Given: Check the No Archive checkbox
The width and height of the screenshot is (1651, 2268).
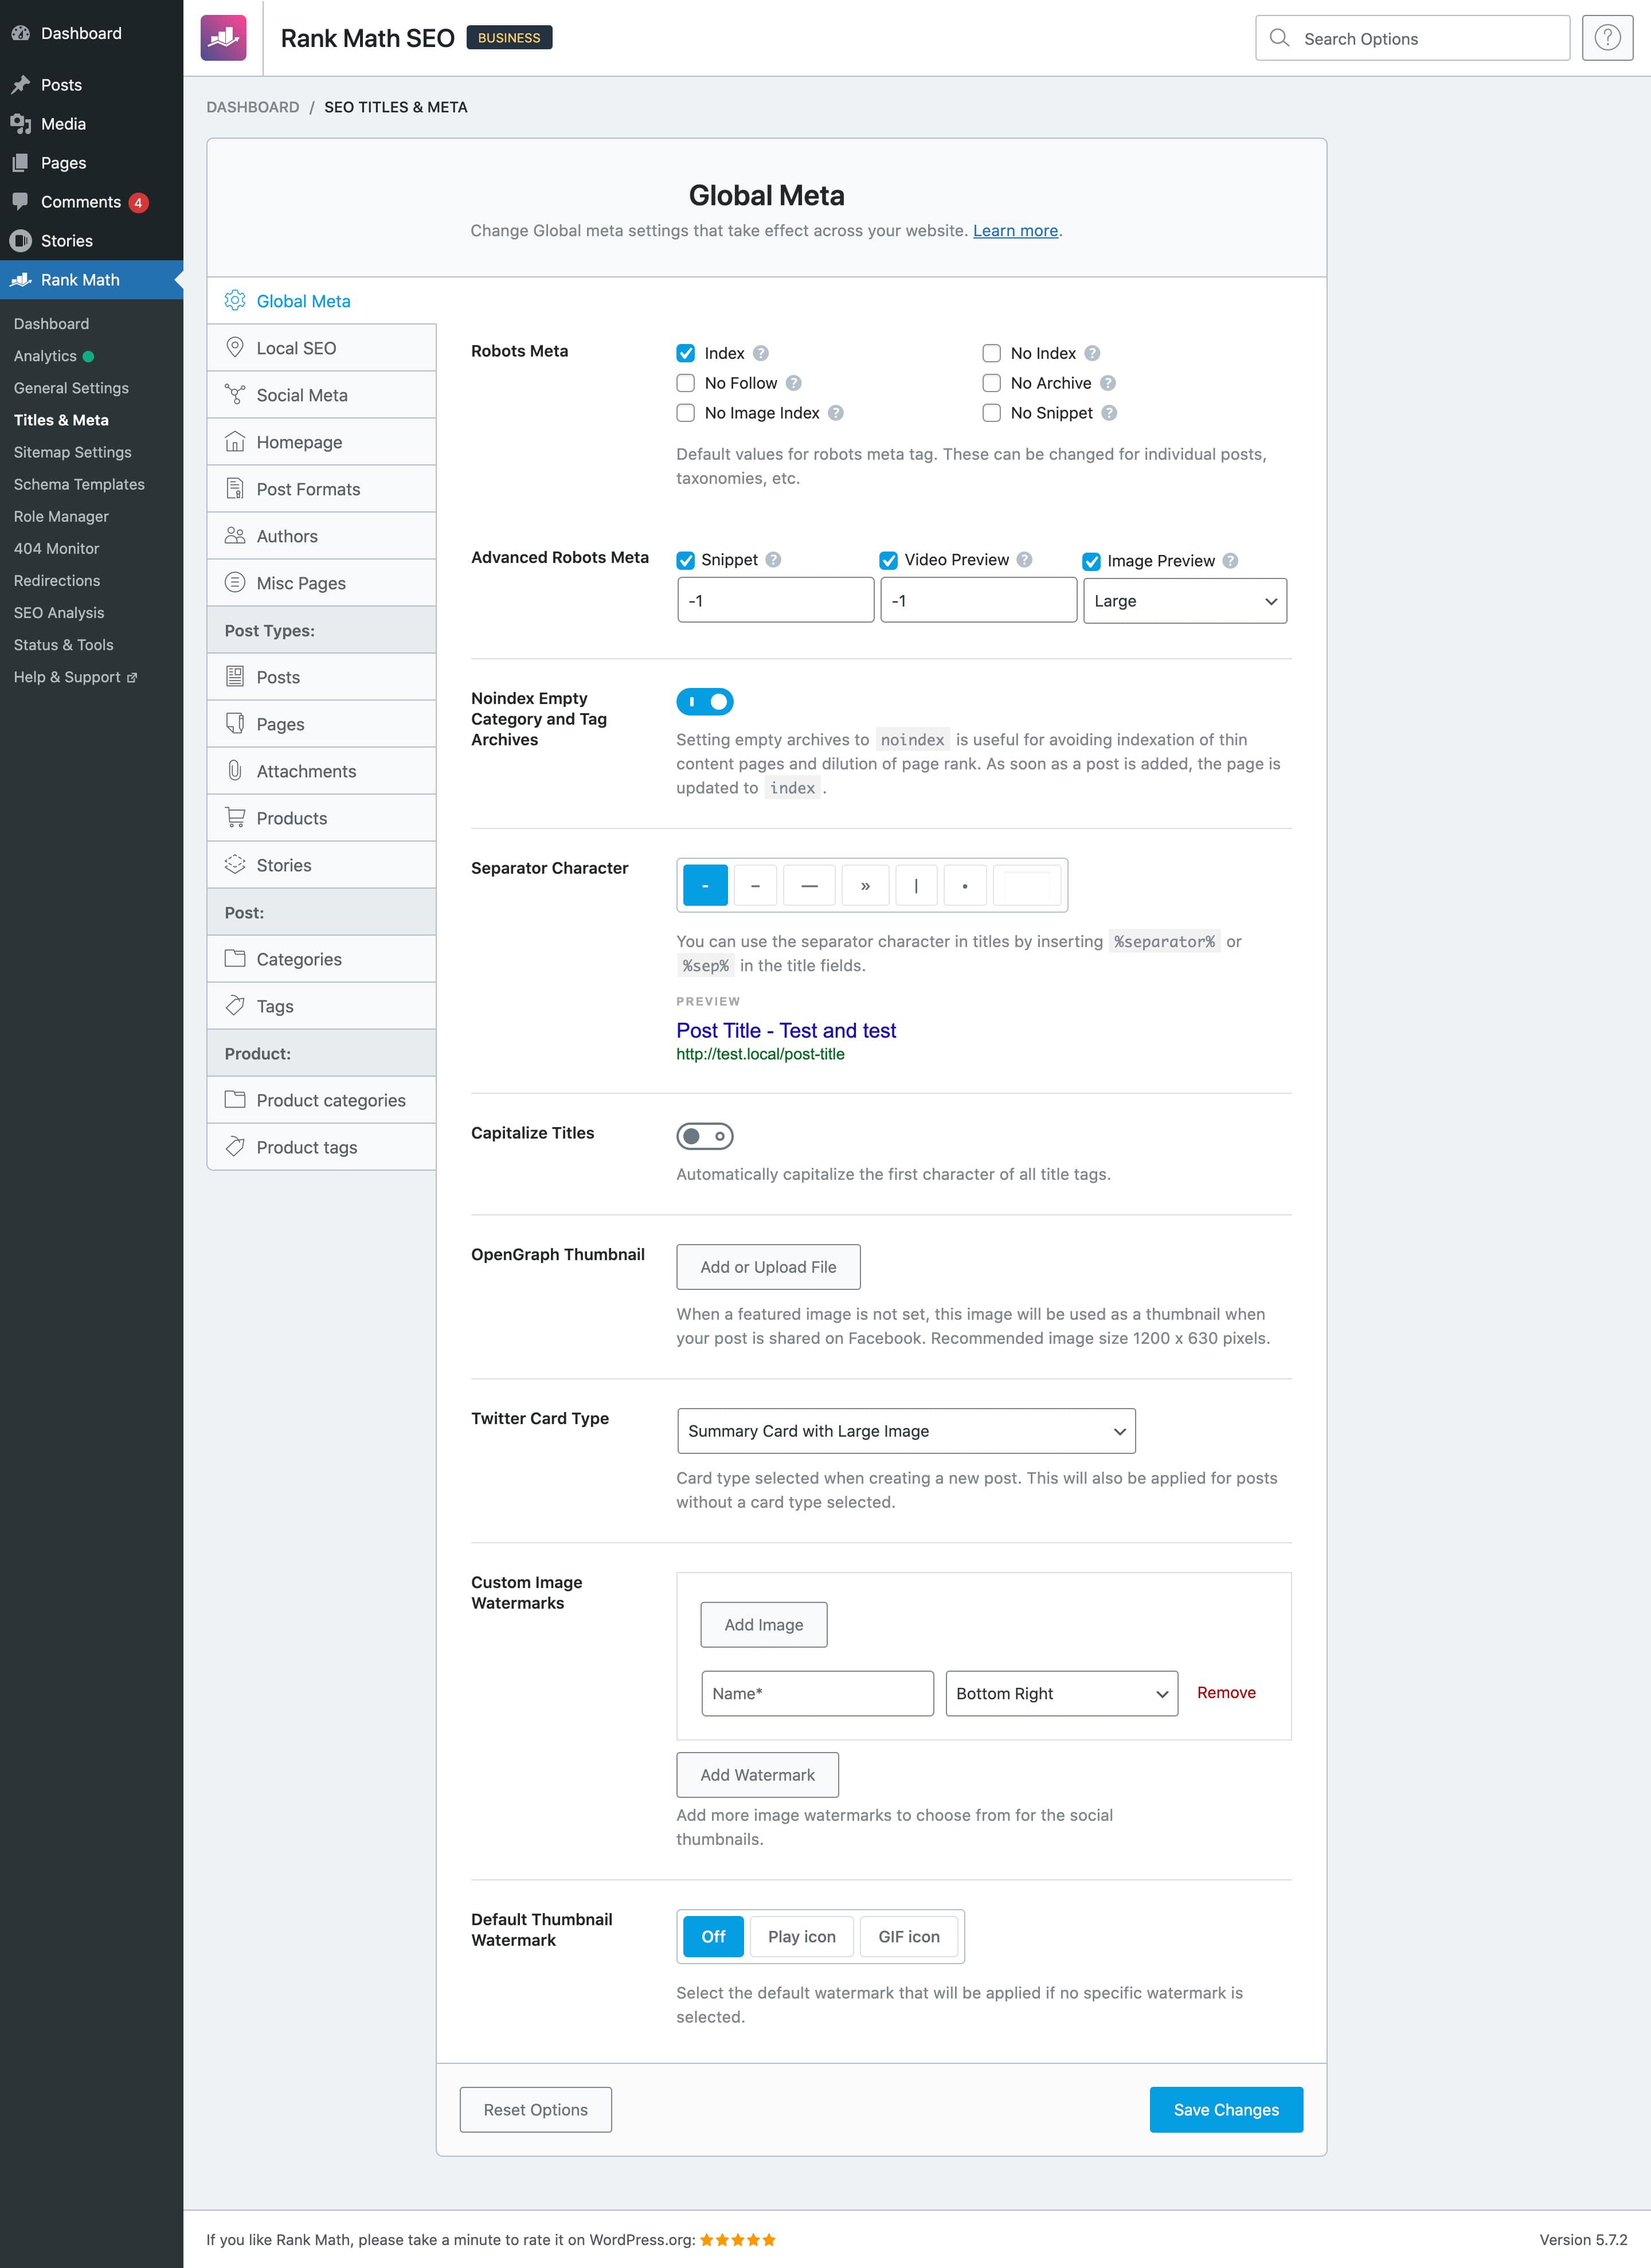Looking at the screenshot, I should coord(992,383).
